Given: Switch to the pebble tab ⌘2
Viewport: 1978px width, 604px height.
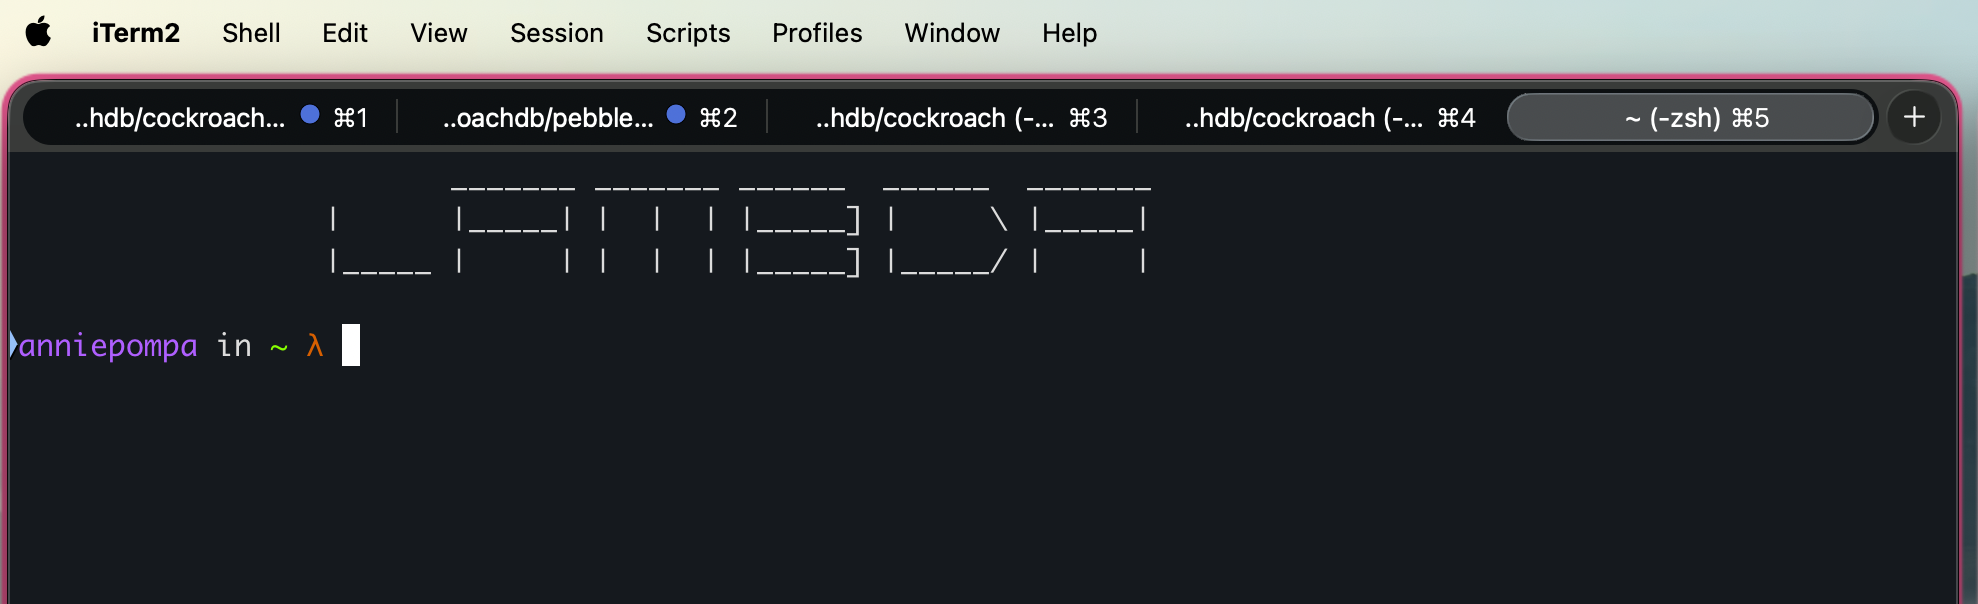Looking at the screenshot, I should tap(548, 118).
